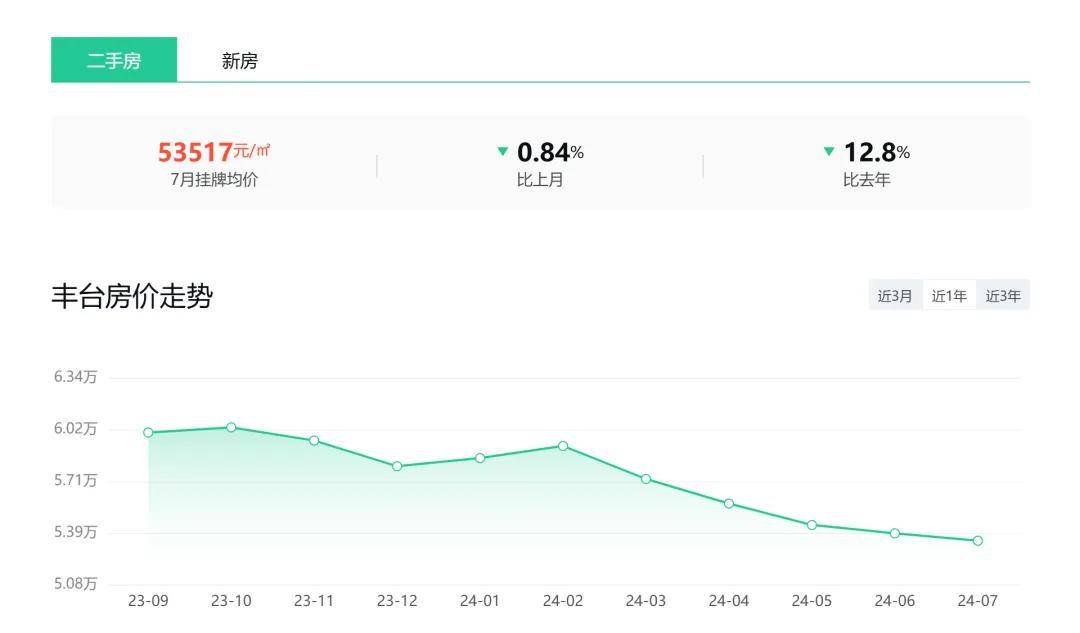Click the 12.8% year-over-year value
This screenshot has height=633, width=1080.
876,152
